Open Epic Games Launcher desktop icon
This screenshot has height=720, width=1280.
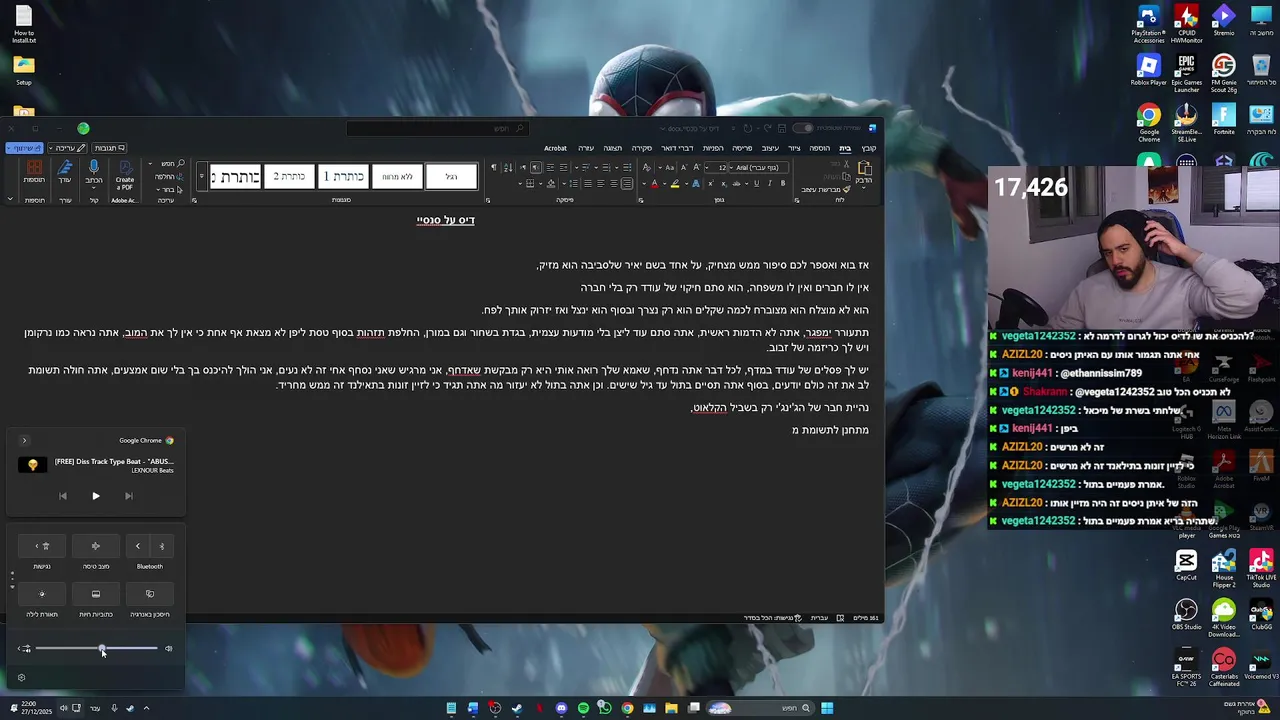1186,74
